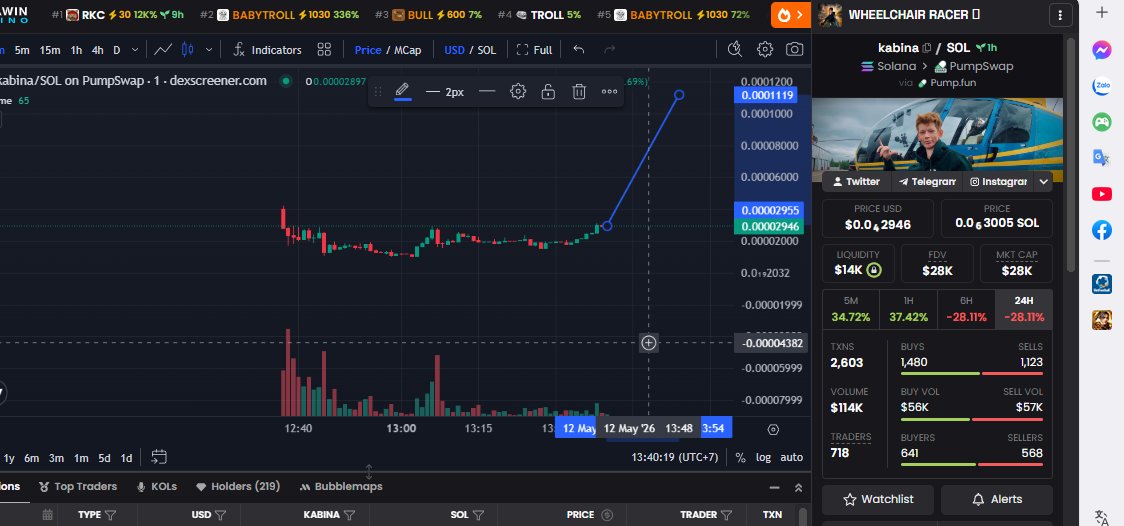Select the trend line lower endpoint

pyautogui.click(x=607, y=226)
